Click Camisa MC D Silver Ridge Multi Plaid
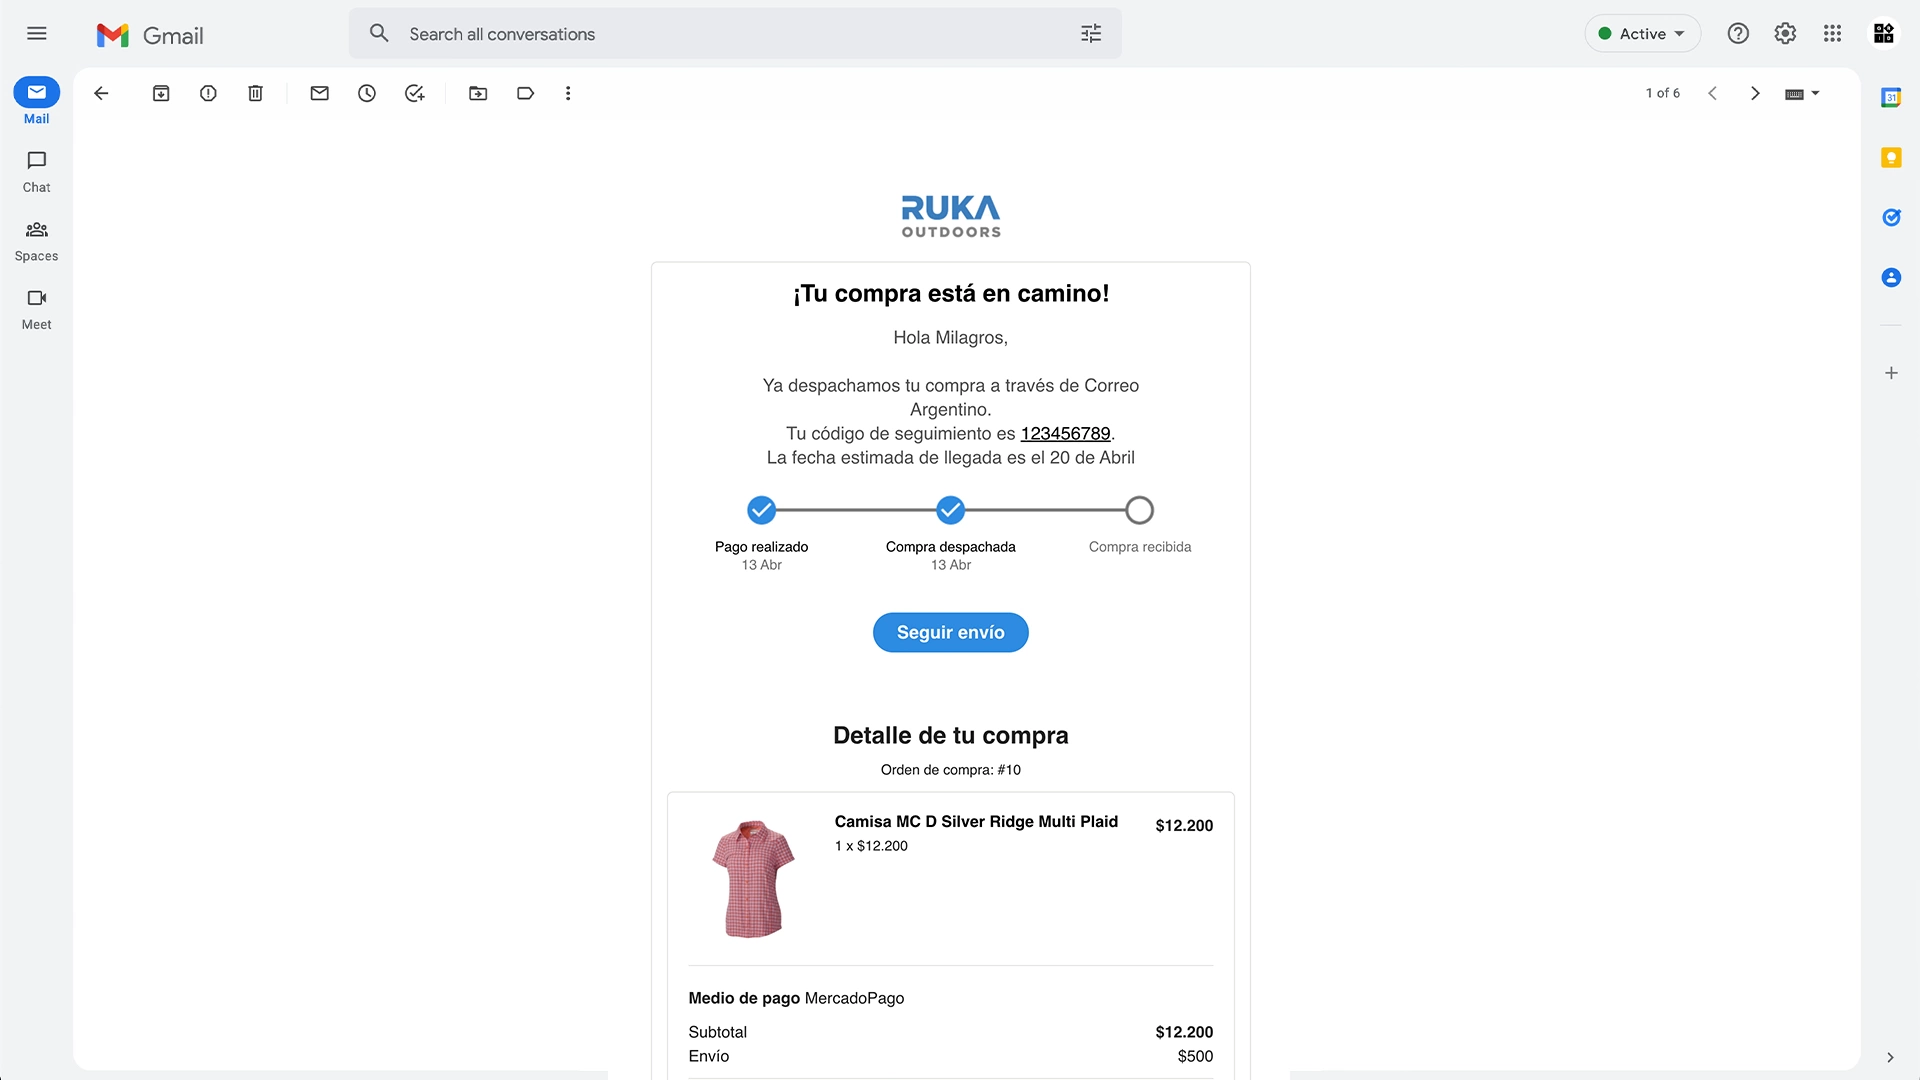Screen dimensions: 1920x1080 976,821
